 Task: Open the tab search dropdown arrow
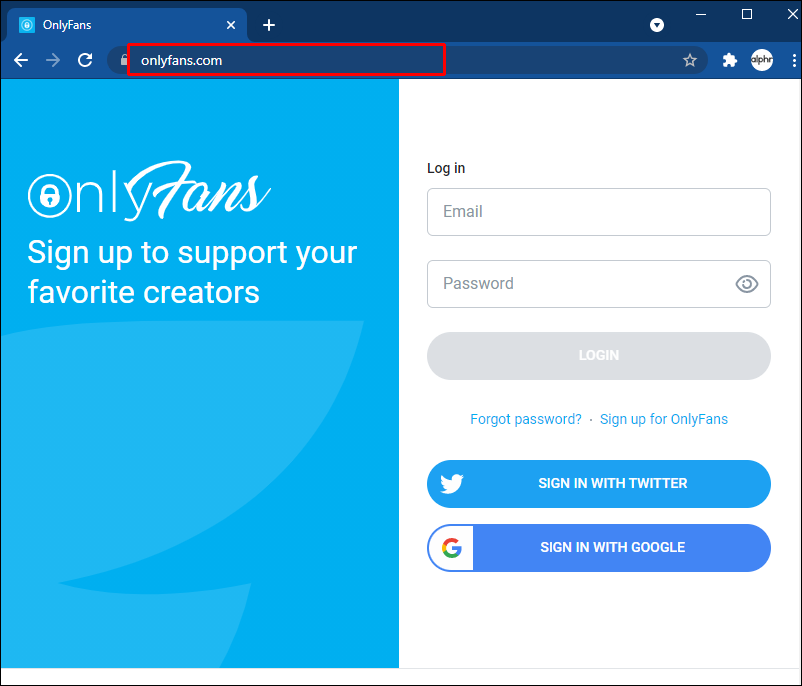click(657, 25)
